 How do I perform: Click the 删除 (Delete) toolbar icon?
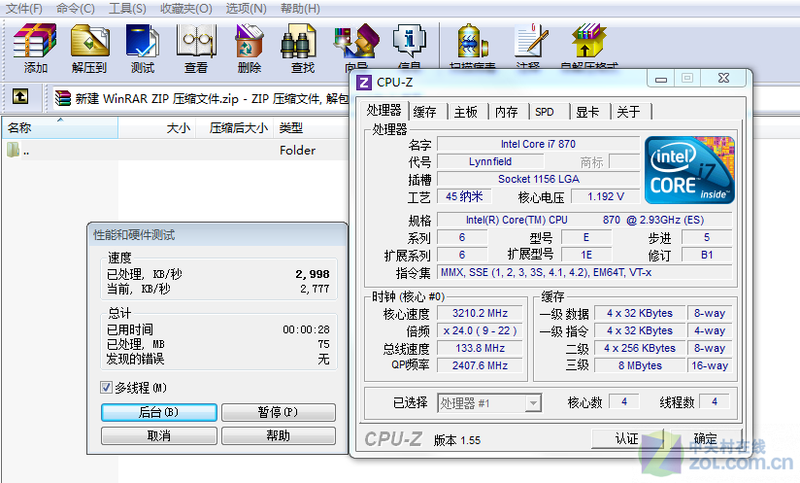[x=249, y=41]
